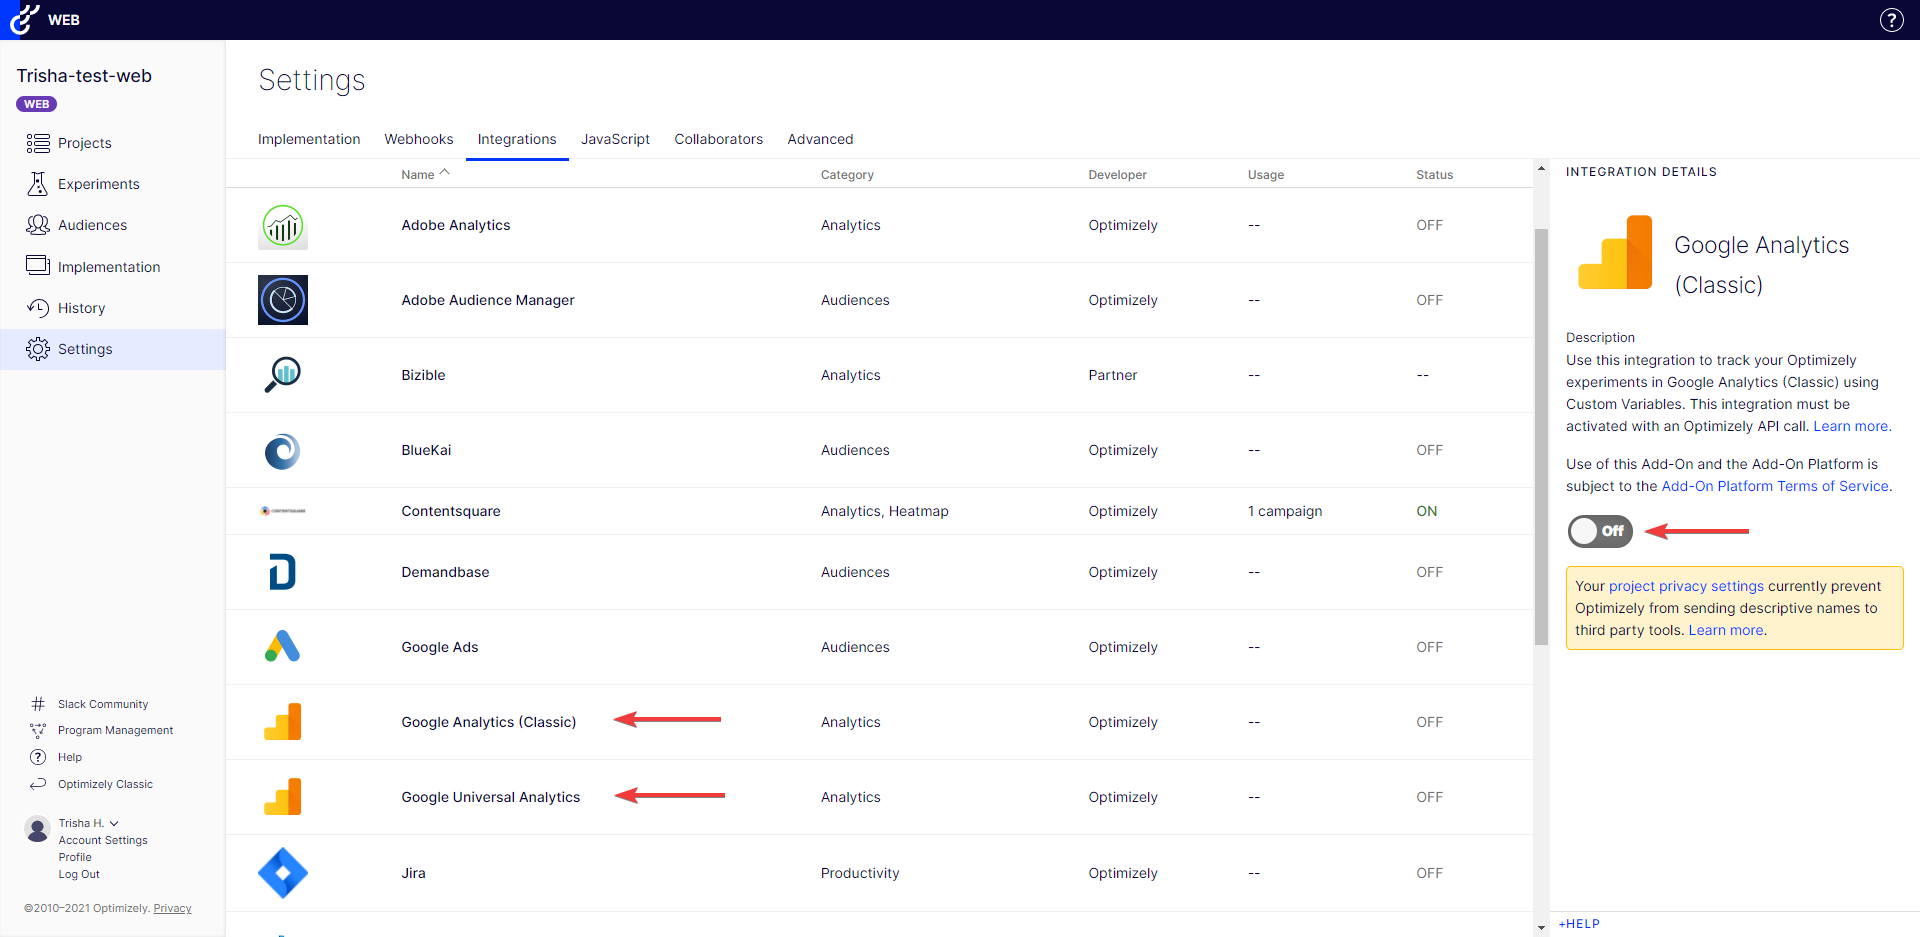Screen dimensions: 1920x937
Task: Select the Adobe Audience Manager name
Action: click(488, 300)
